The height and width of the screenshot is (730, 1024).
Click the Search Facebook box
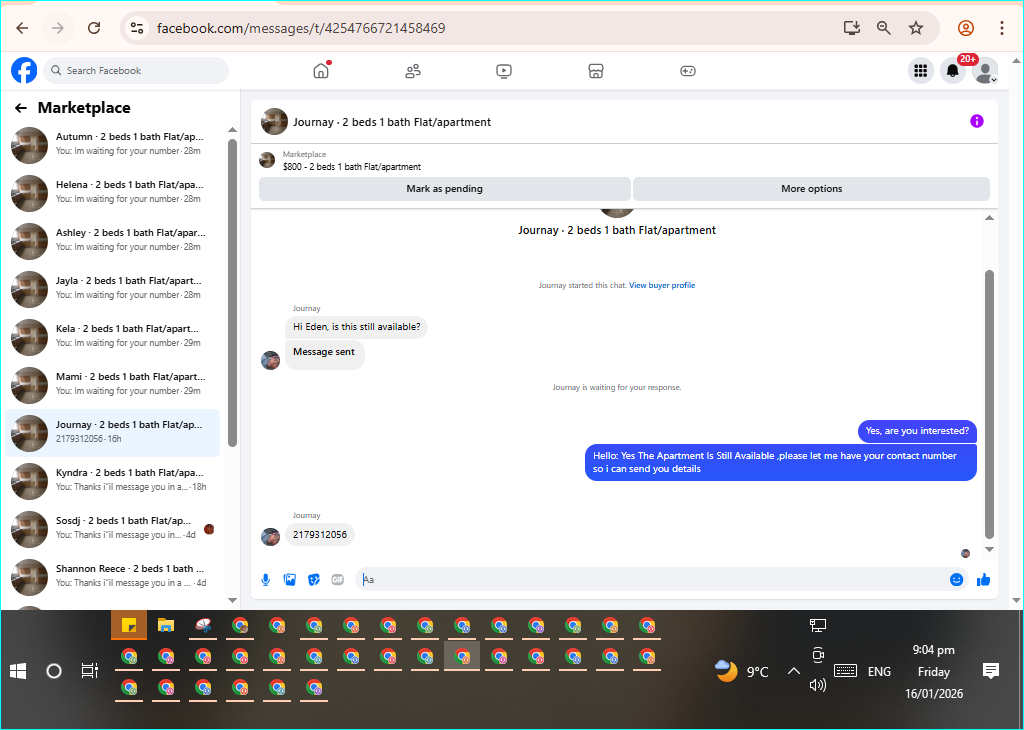tap(136, 71)
